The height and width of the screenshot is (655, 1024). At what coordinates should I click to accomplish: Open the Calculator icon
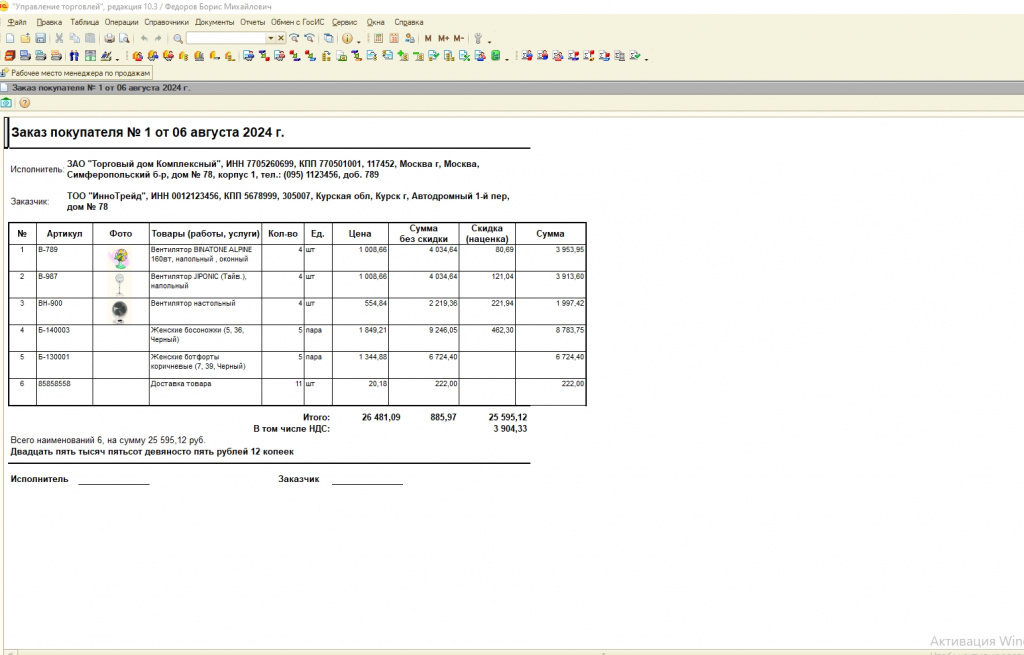click(x=379, y=38)
